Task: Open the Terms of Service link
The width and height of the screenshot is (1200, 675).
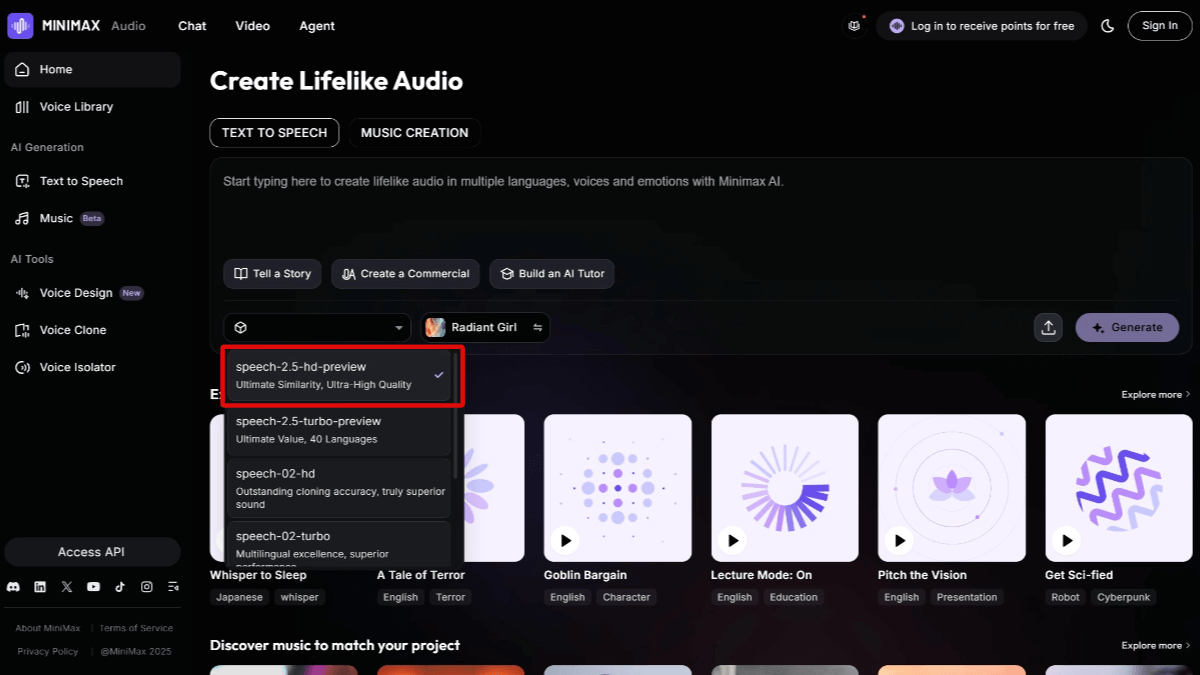Action: (x=136, y=628)
